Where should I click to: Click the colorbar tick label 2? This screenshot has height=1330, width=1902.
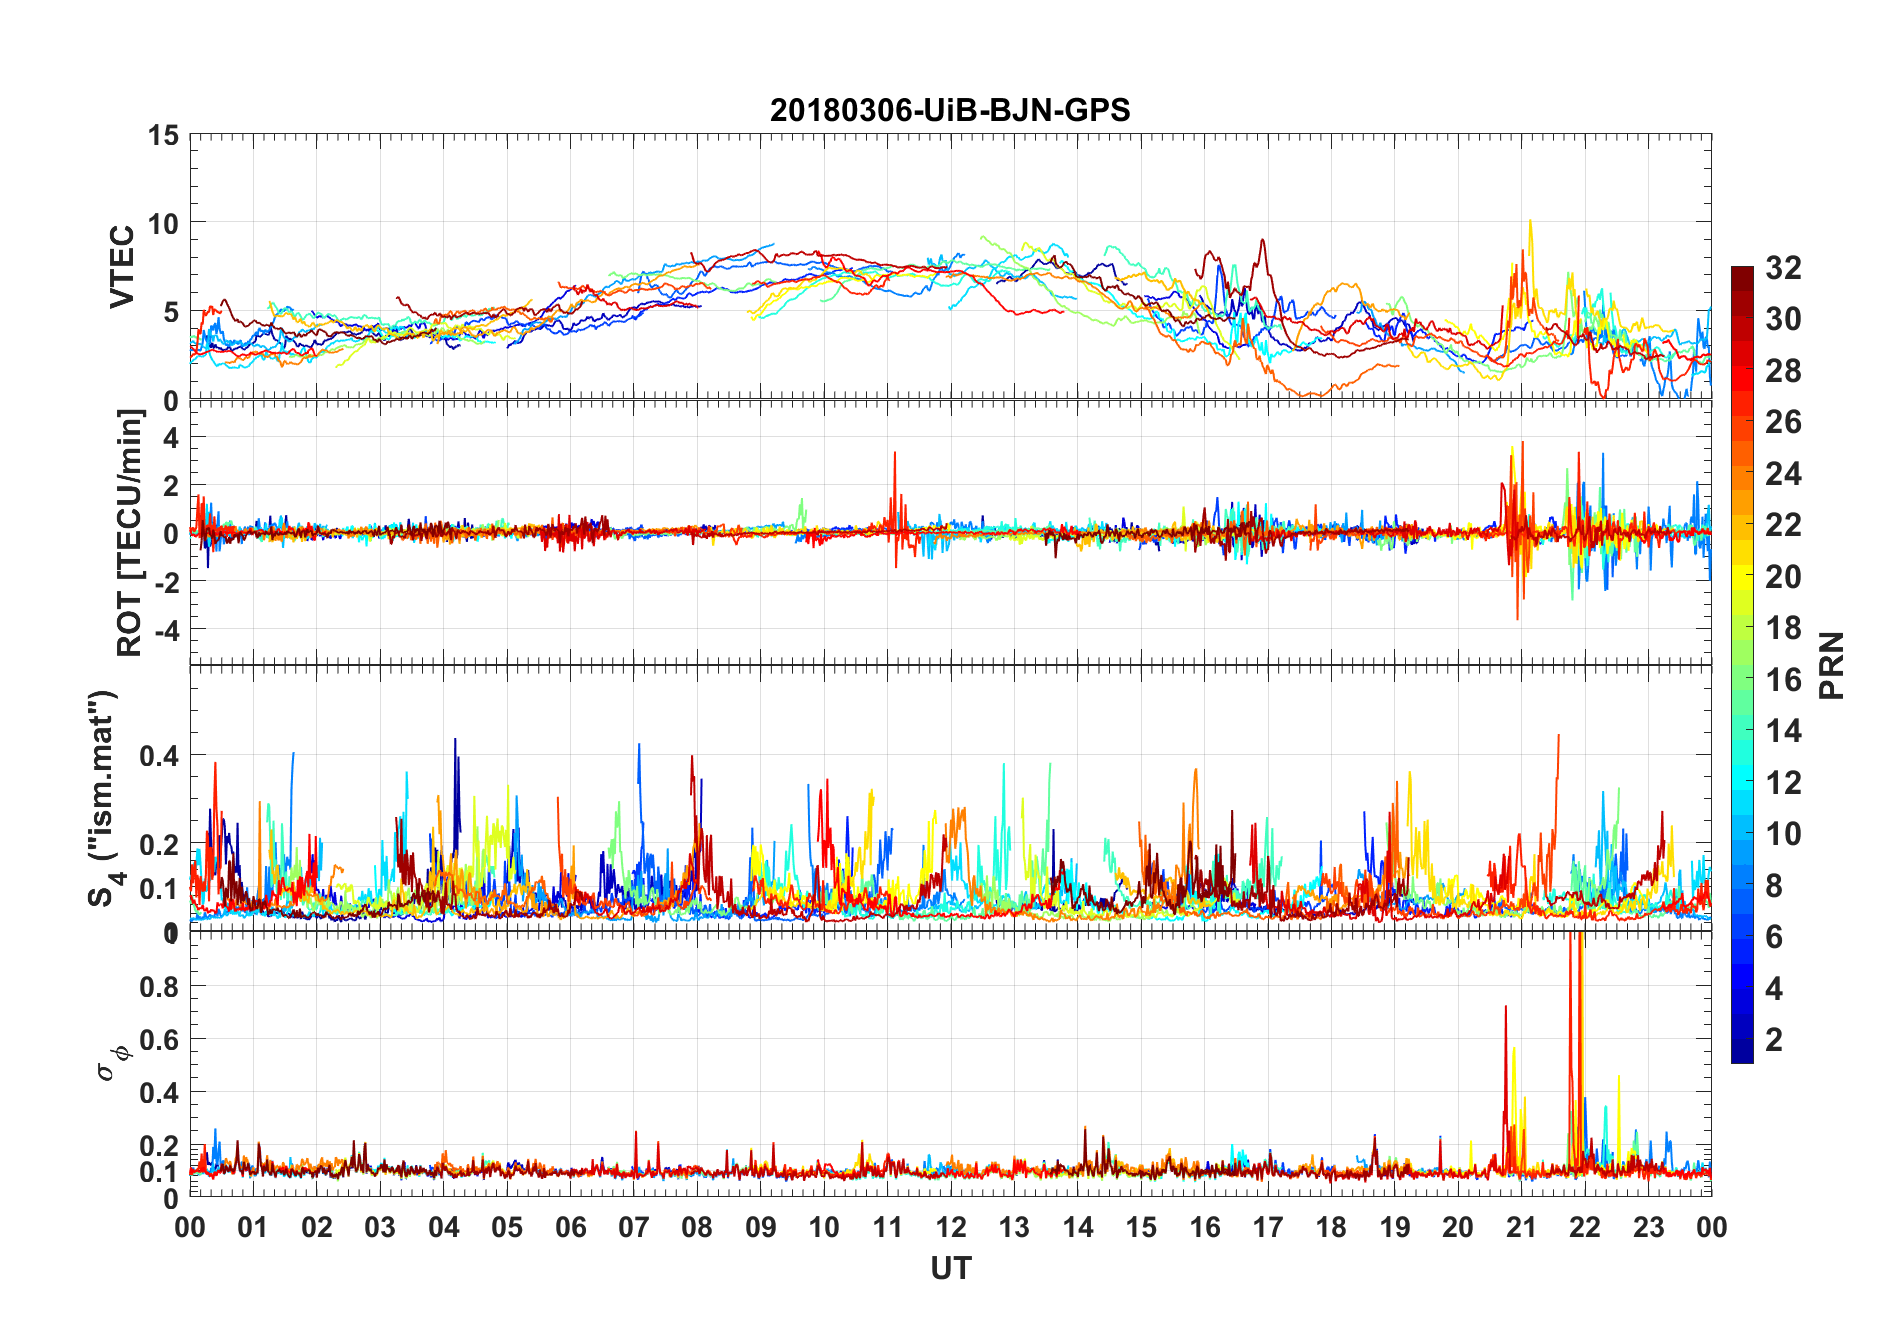1774,1040
